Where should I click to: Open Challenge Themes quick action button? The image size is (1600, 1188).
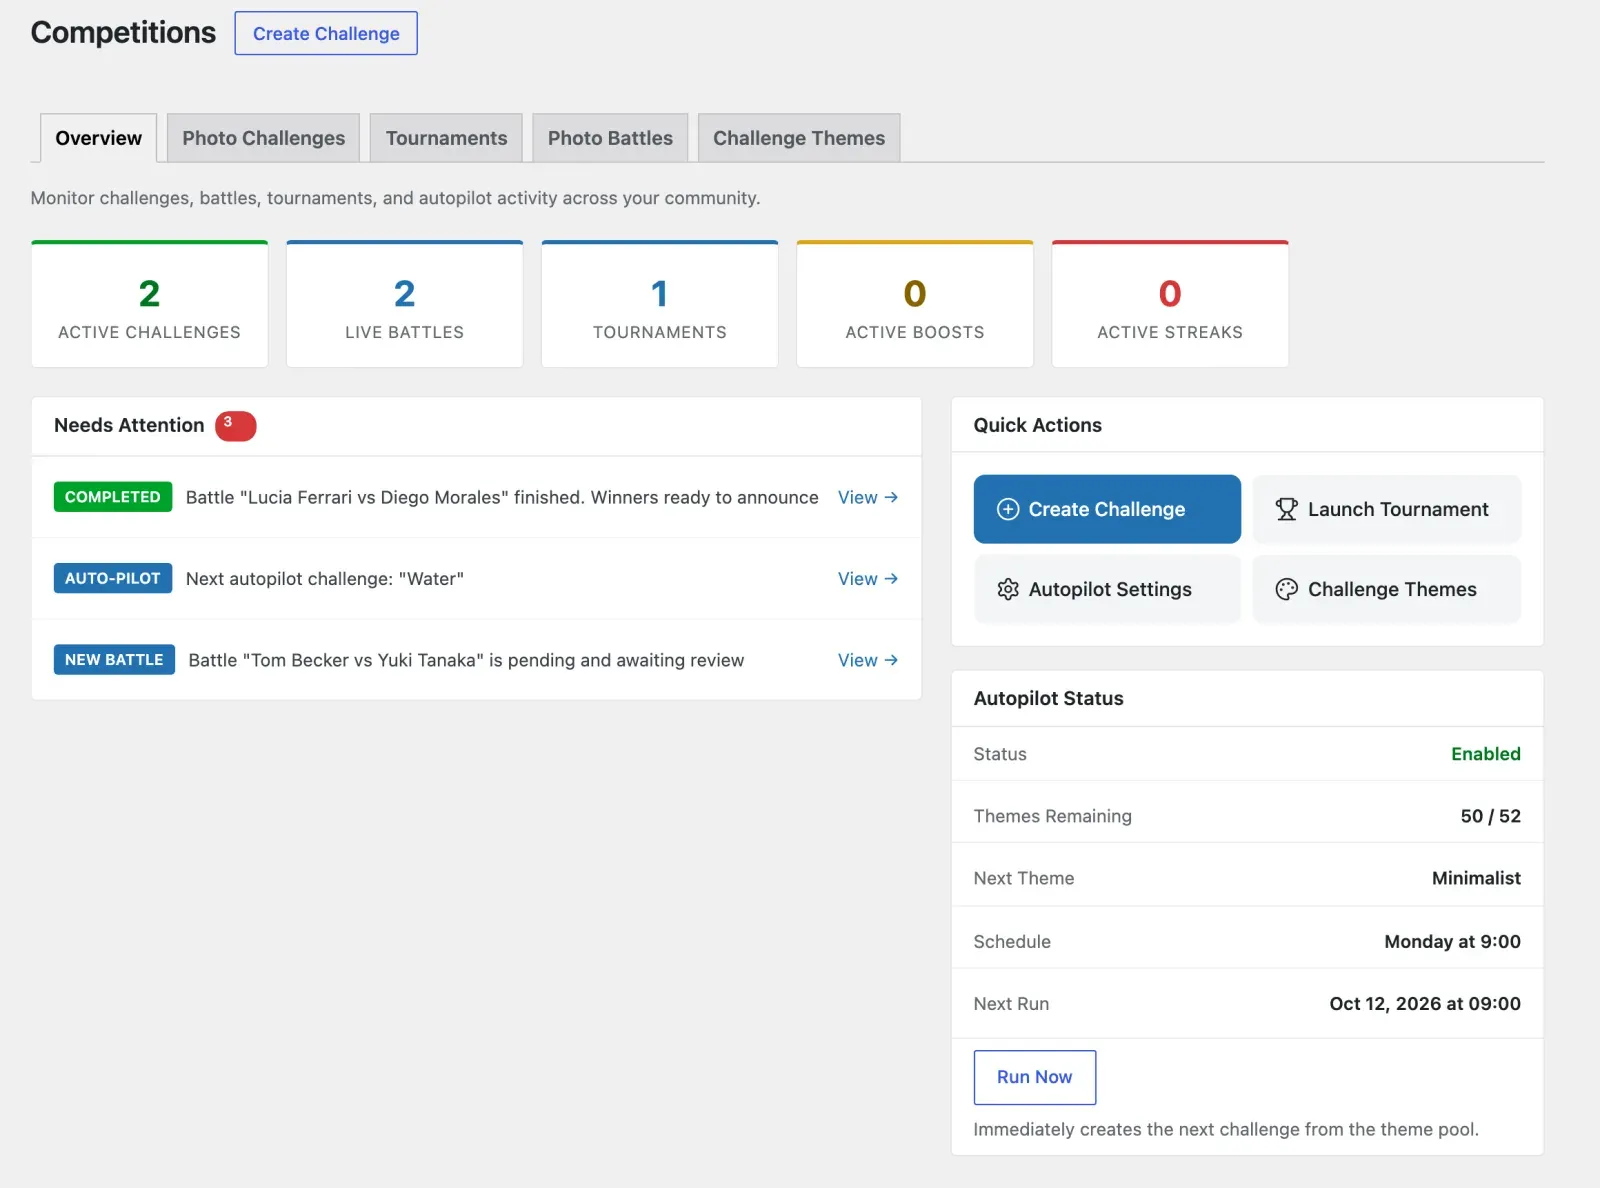click(1387, 589)
